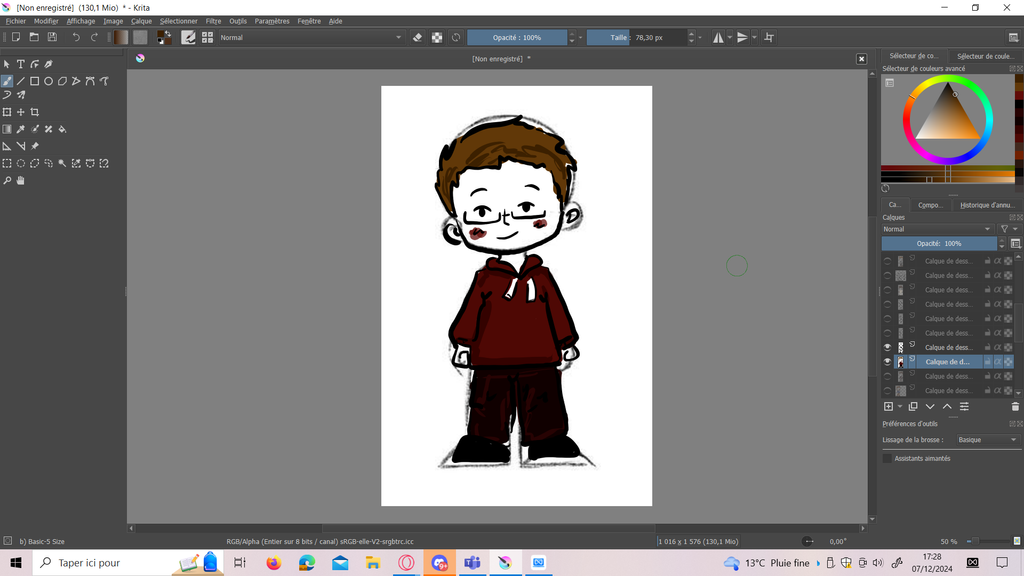Click the Undo button in toolbar

(x=76, y=37)
